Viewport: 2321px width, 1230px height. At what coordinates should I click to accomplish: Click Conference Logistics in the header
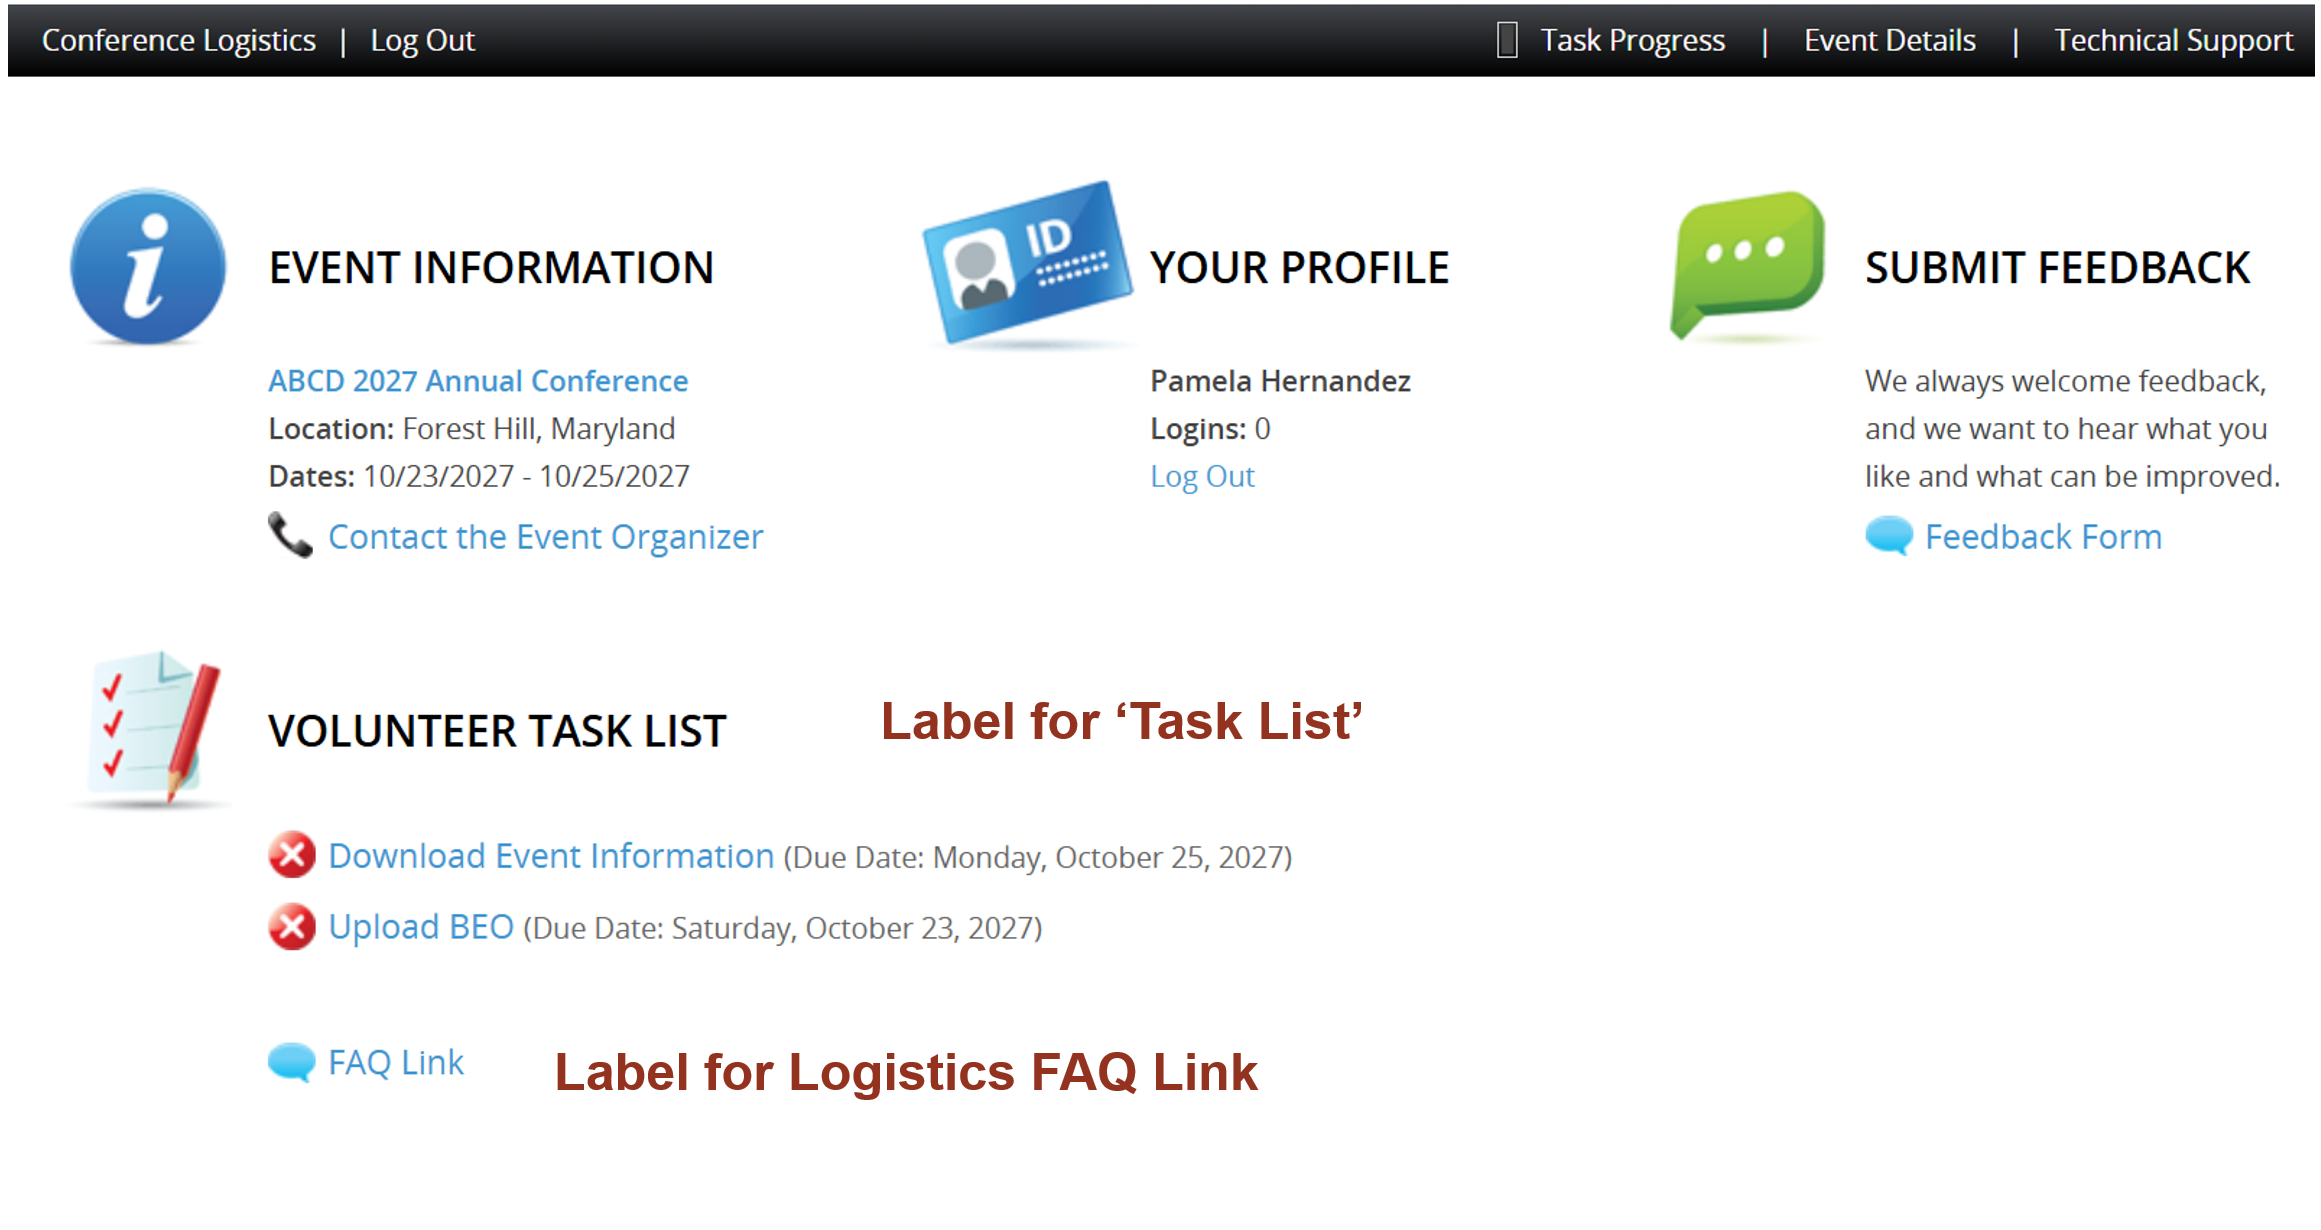[x=179, y=40]
